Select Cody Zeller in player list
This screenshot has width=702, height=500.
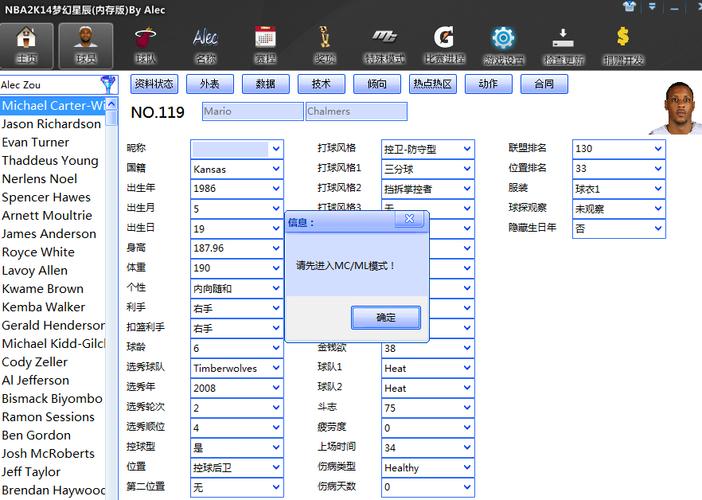(x=53, y=362)
